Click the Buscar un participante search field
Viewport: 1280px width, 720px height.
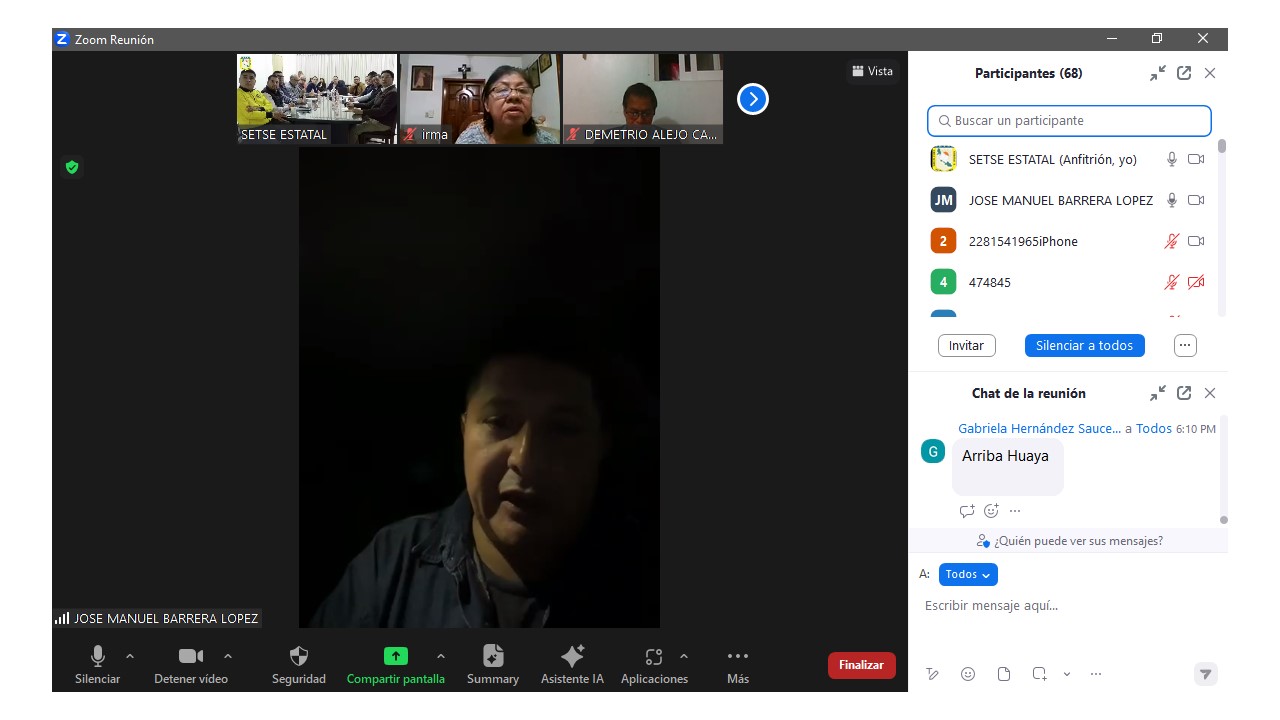1069,121
